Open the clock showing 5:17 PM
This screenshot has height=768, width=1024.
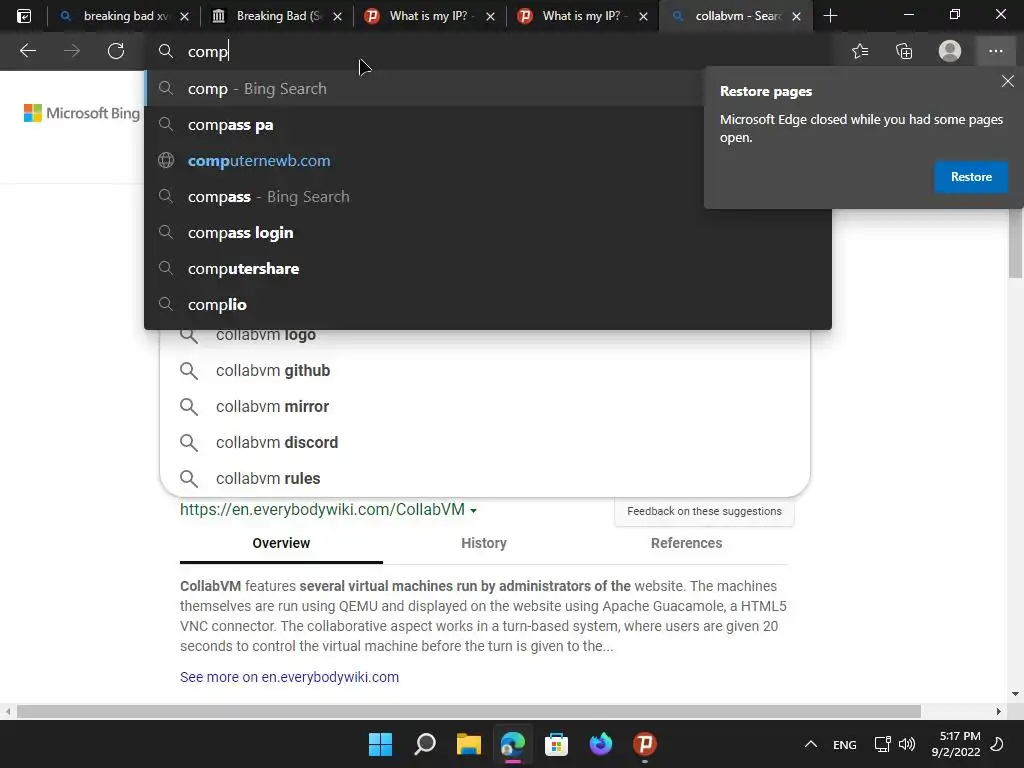pos(956,744)
